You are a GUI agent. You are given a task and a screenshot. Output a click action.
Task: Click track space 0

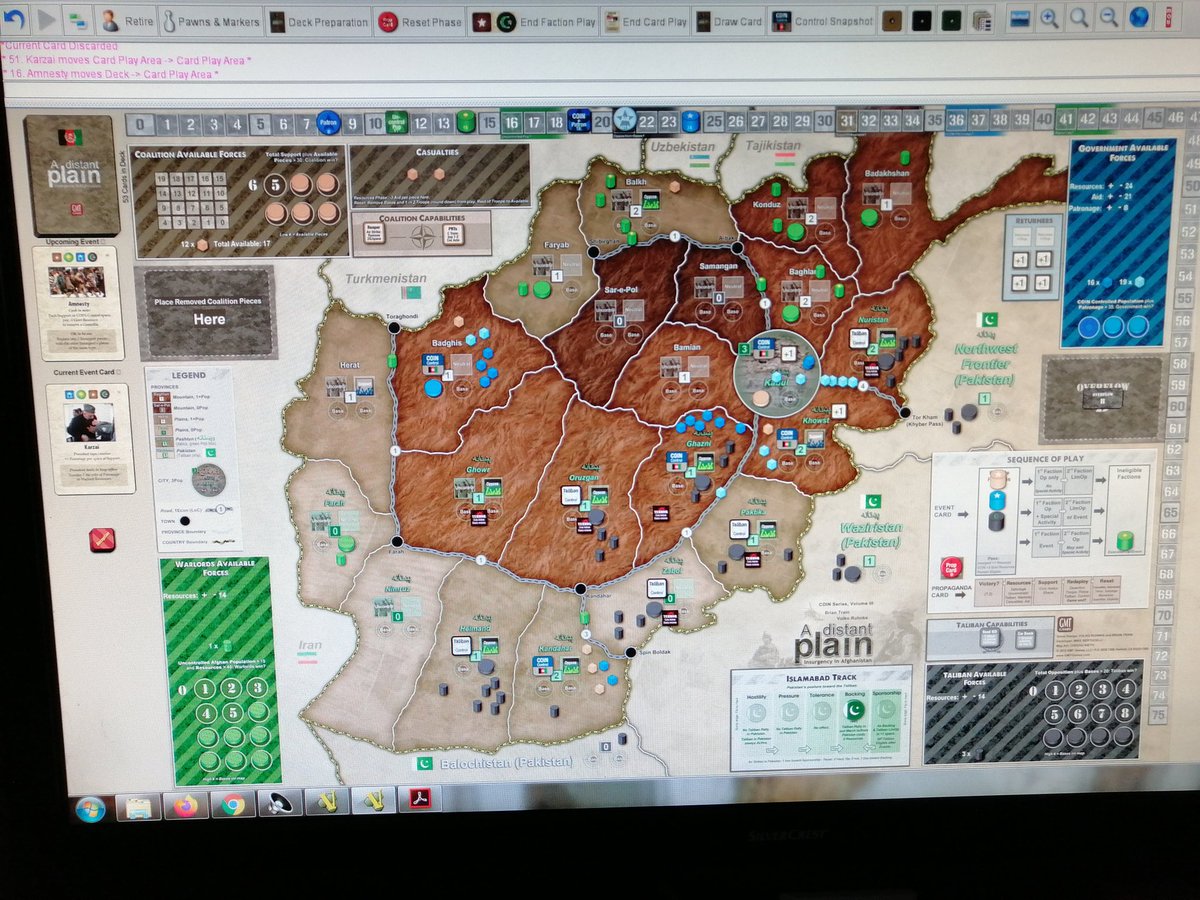coord(141,125)
